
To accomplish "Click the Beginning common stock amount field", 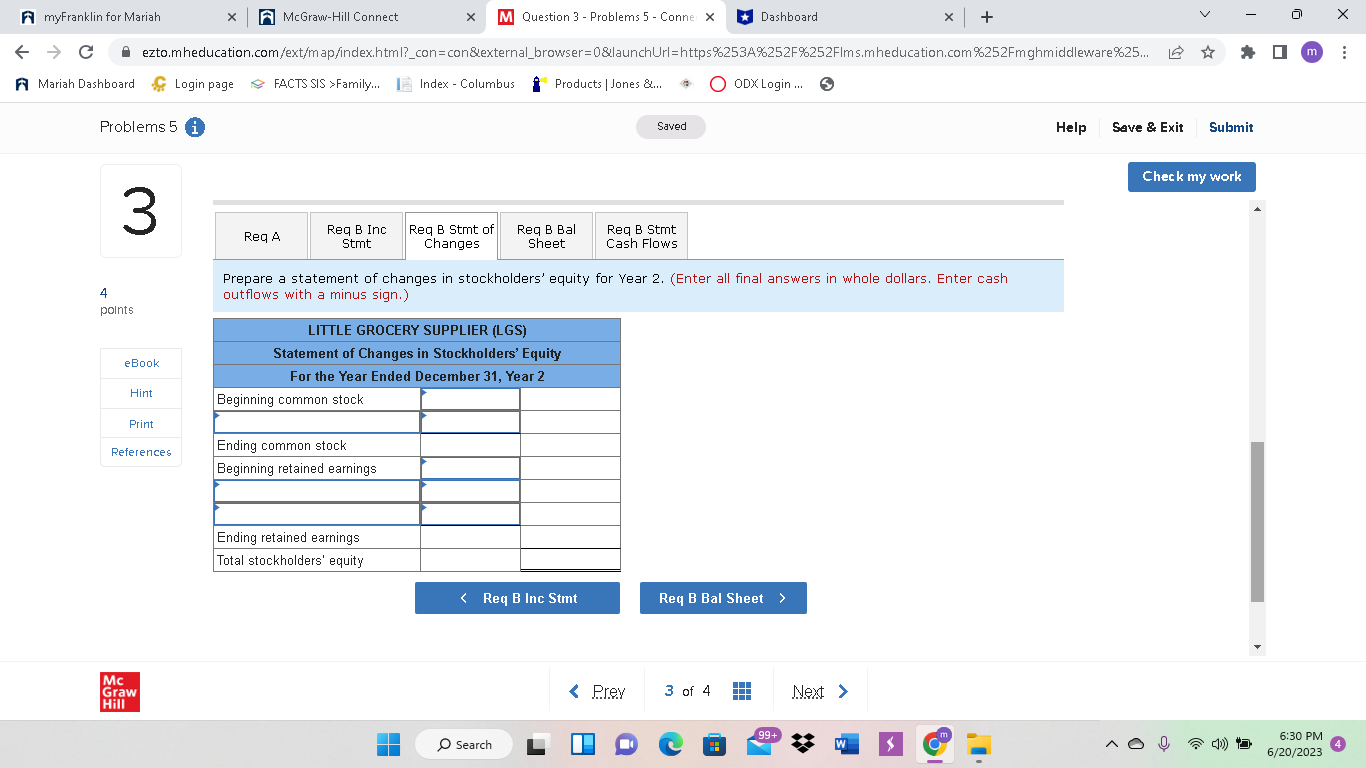I will coord(470,399).
